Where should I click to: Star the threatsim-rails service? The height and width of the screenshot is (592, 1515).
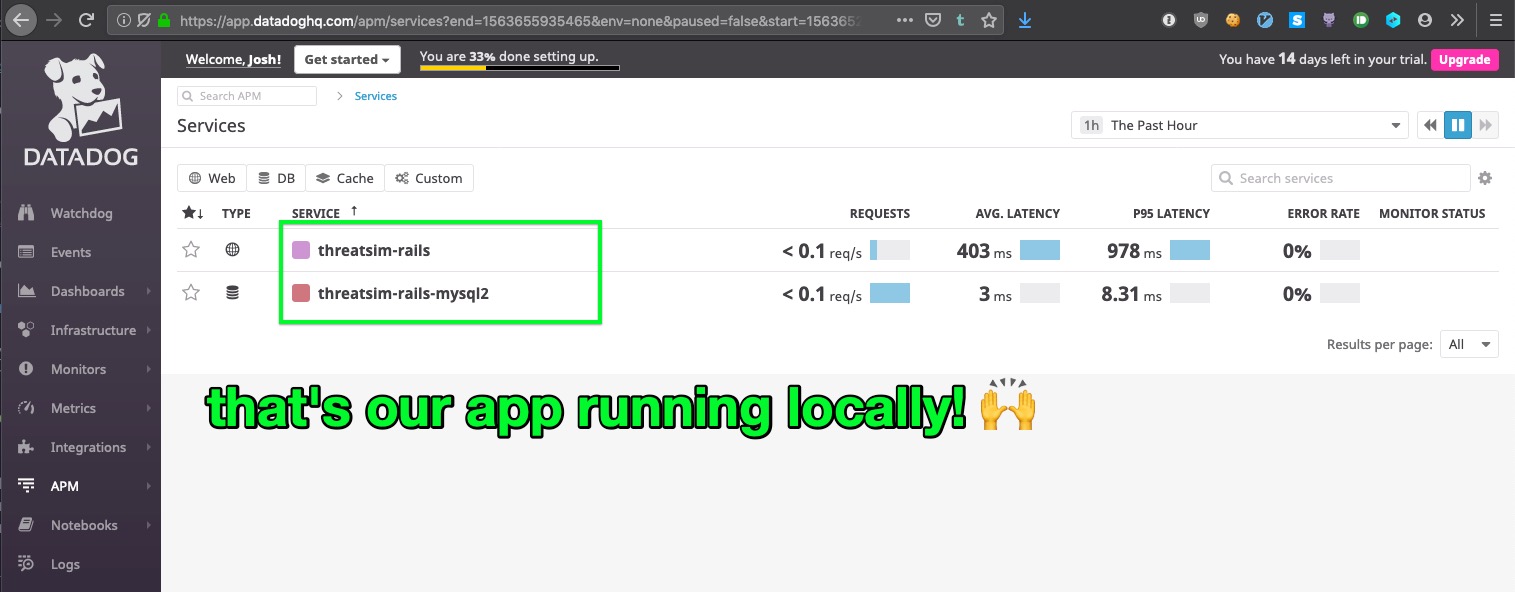191,250
